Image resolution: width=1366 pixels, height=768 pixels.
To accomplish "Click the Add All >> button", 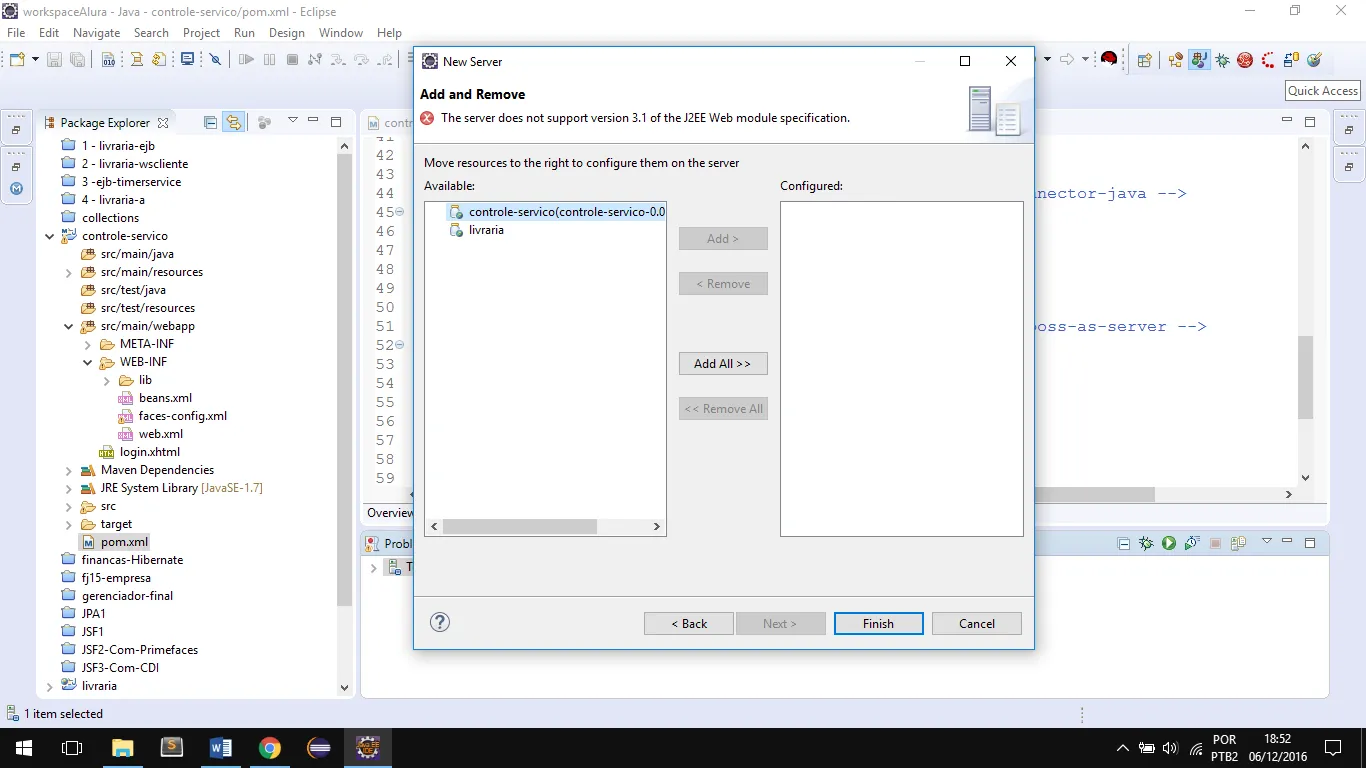I will (723, 363).
